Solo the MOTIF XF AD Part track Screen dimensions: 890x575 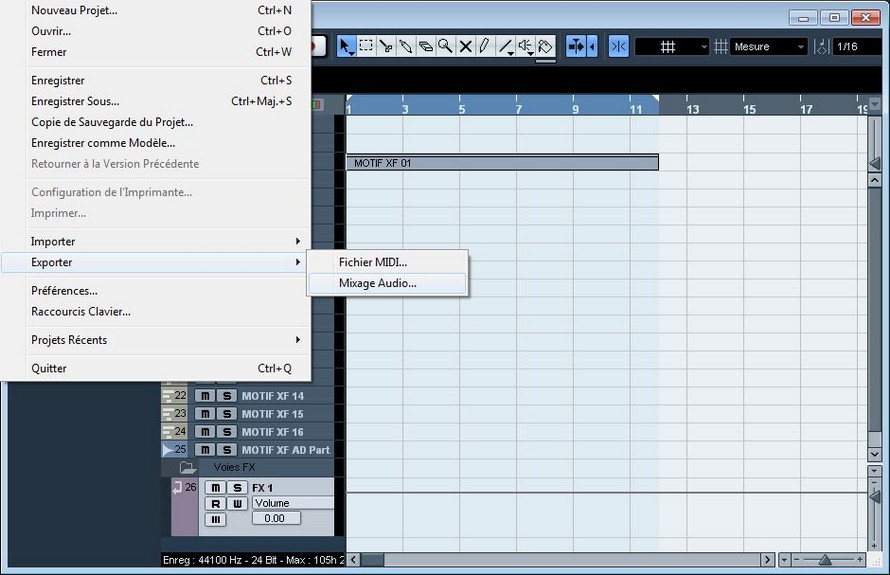227,450
